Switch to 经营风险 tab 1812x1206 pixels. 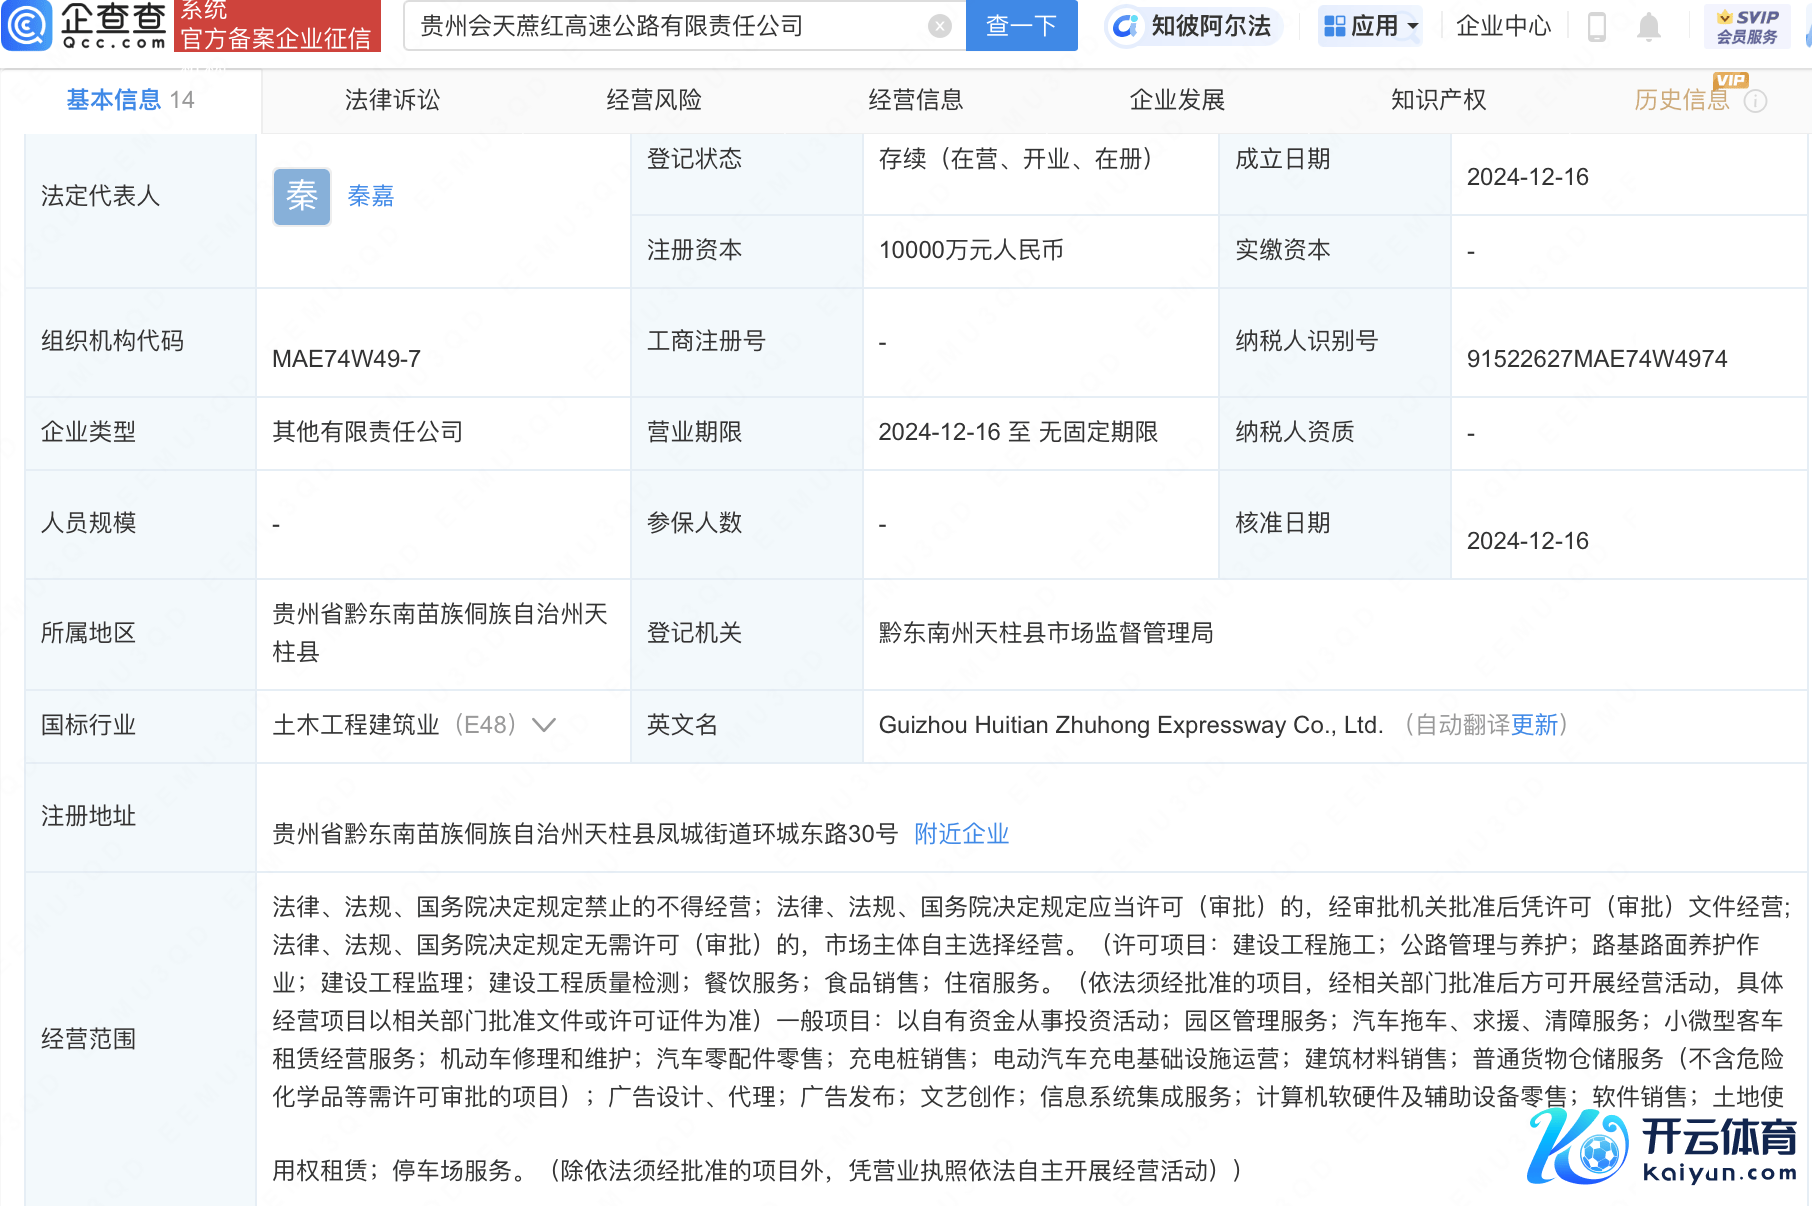coord(654,100)
